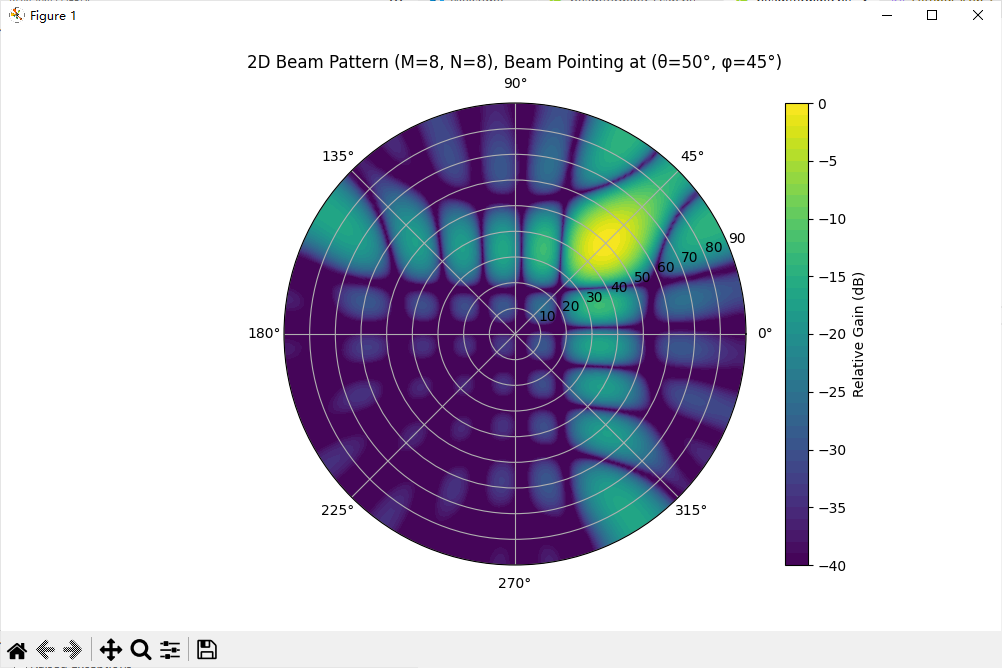1002x668 pixels.
Task: Click the radial tick label 70
Action: [689, 257]
